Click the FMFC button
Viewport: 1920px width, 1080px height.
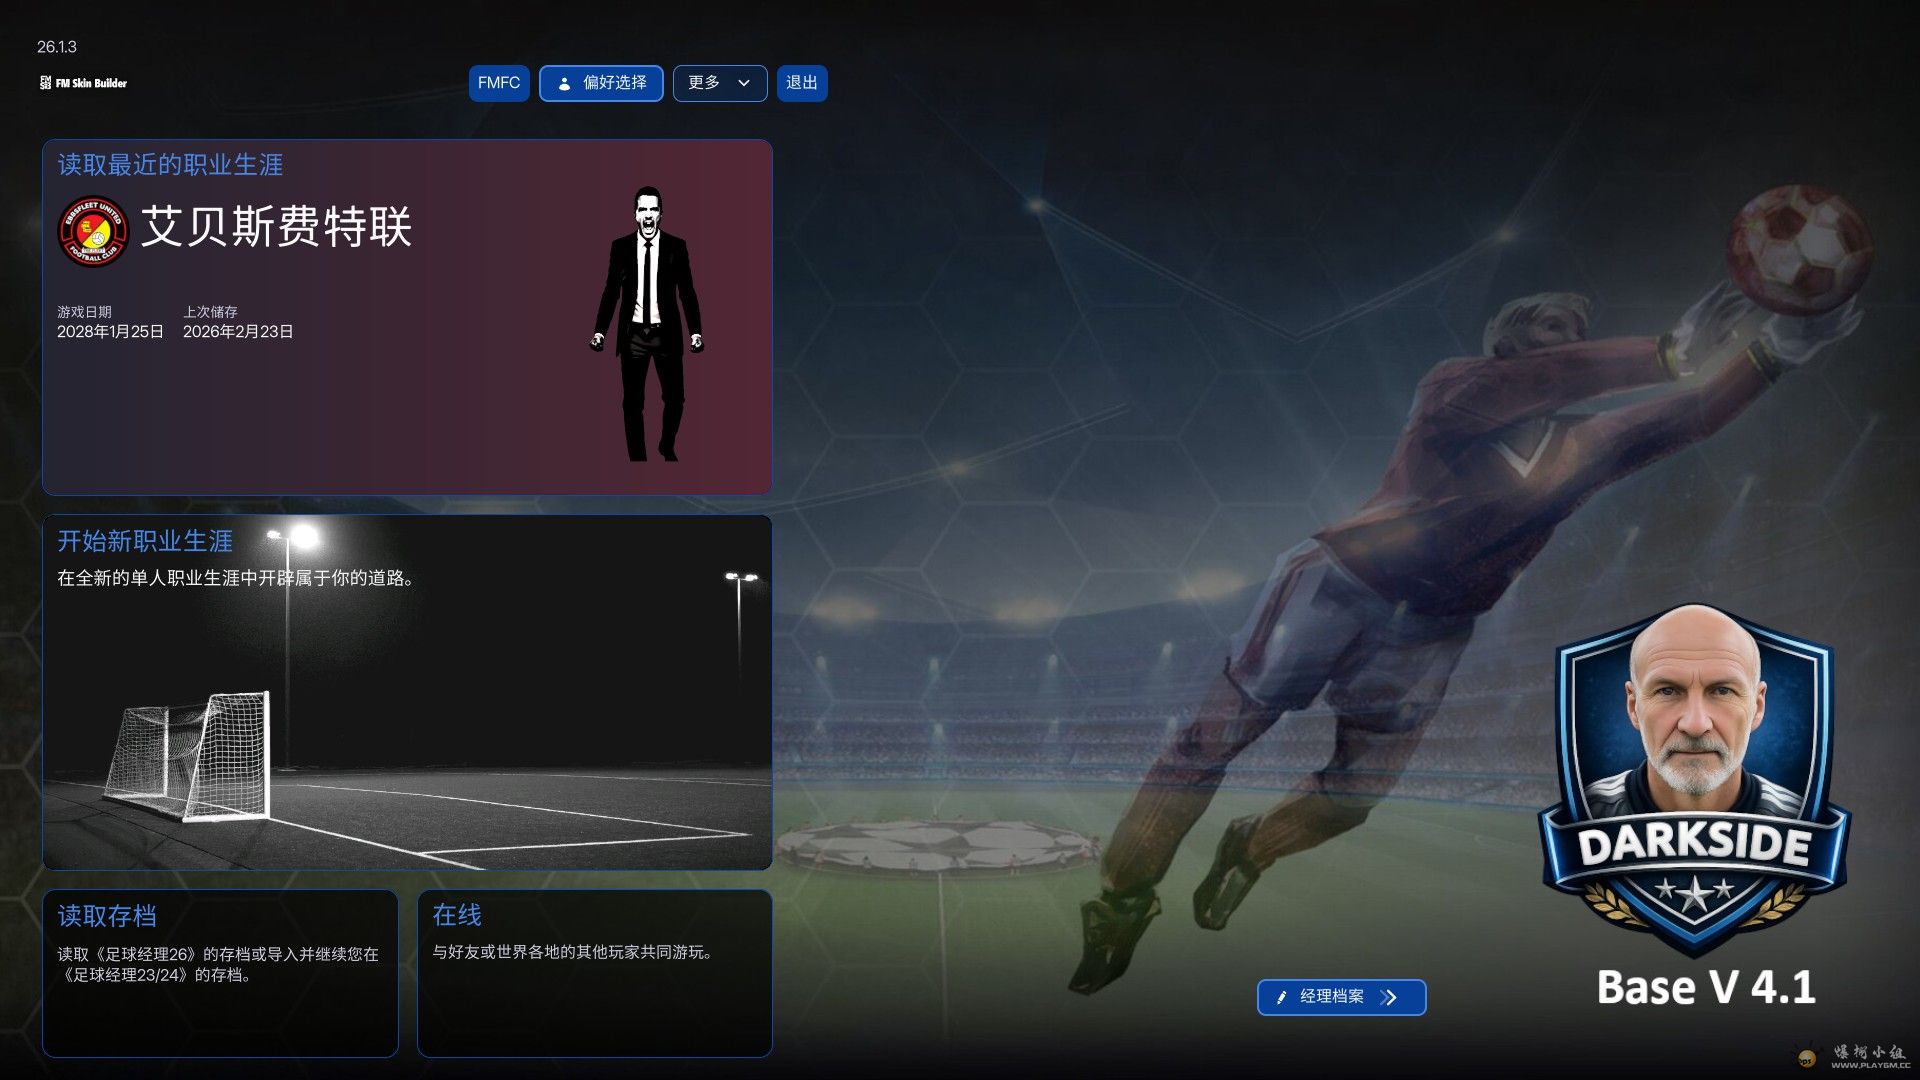pos(498,83)
